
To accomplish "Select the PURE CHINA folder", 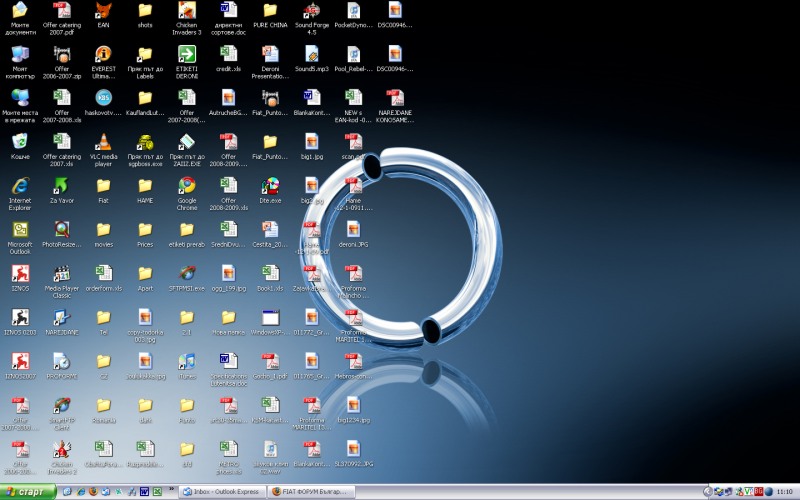I will [270, 10].
